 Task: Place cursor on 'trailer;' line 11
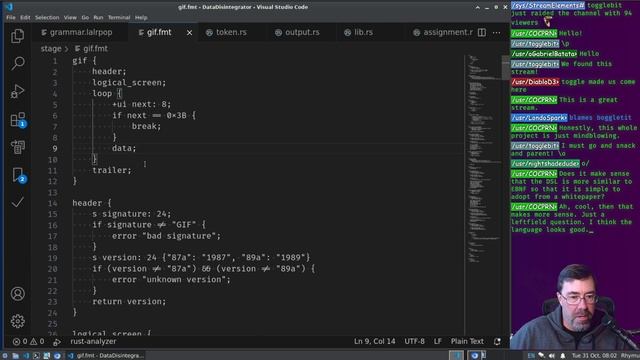[x=112, y=170]
